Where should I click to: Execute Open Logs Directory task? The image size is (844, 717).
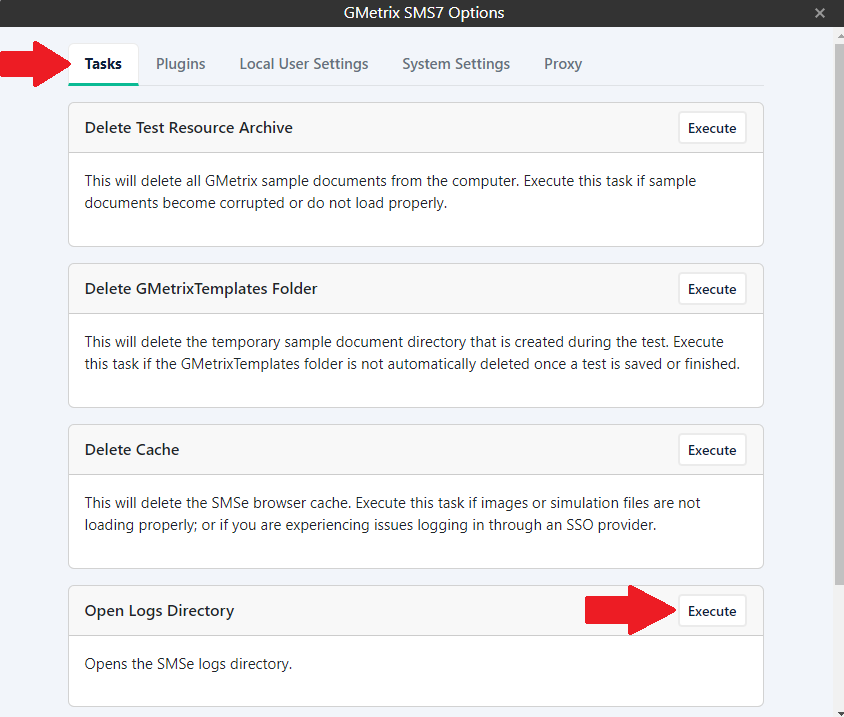click(x=712, y=611)
